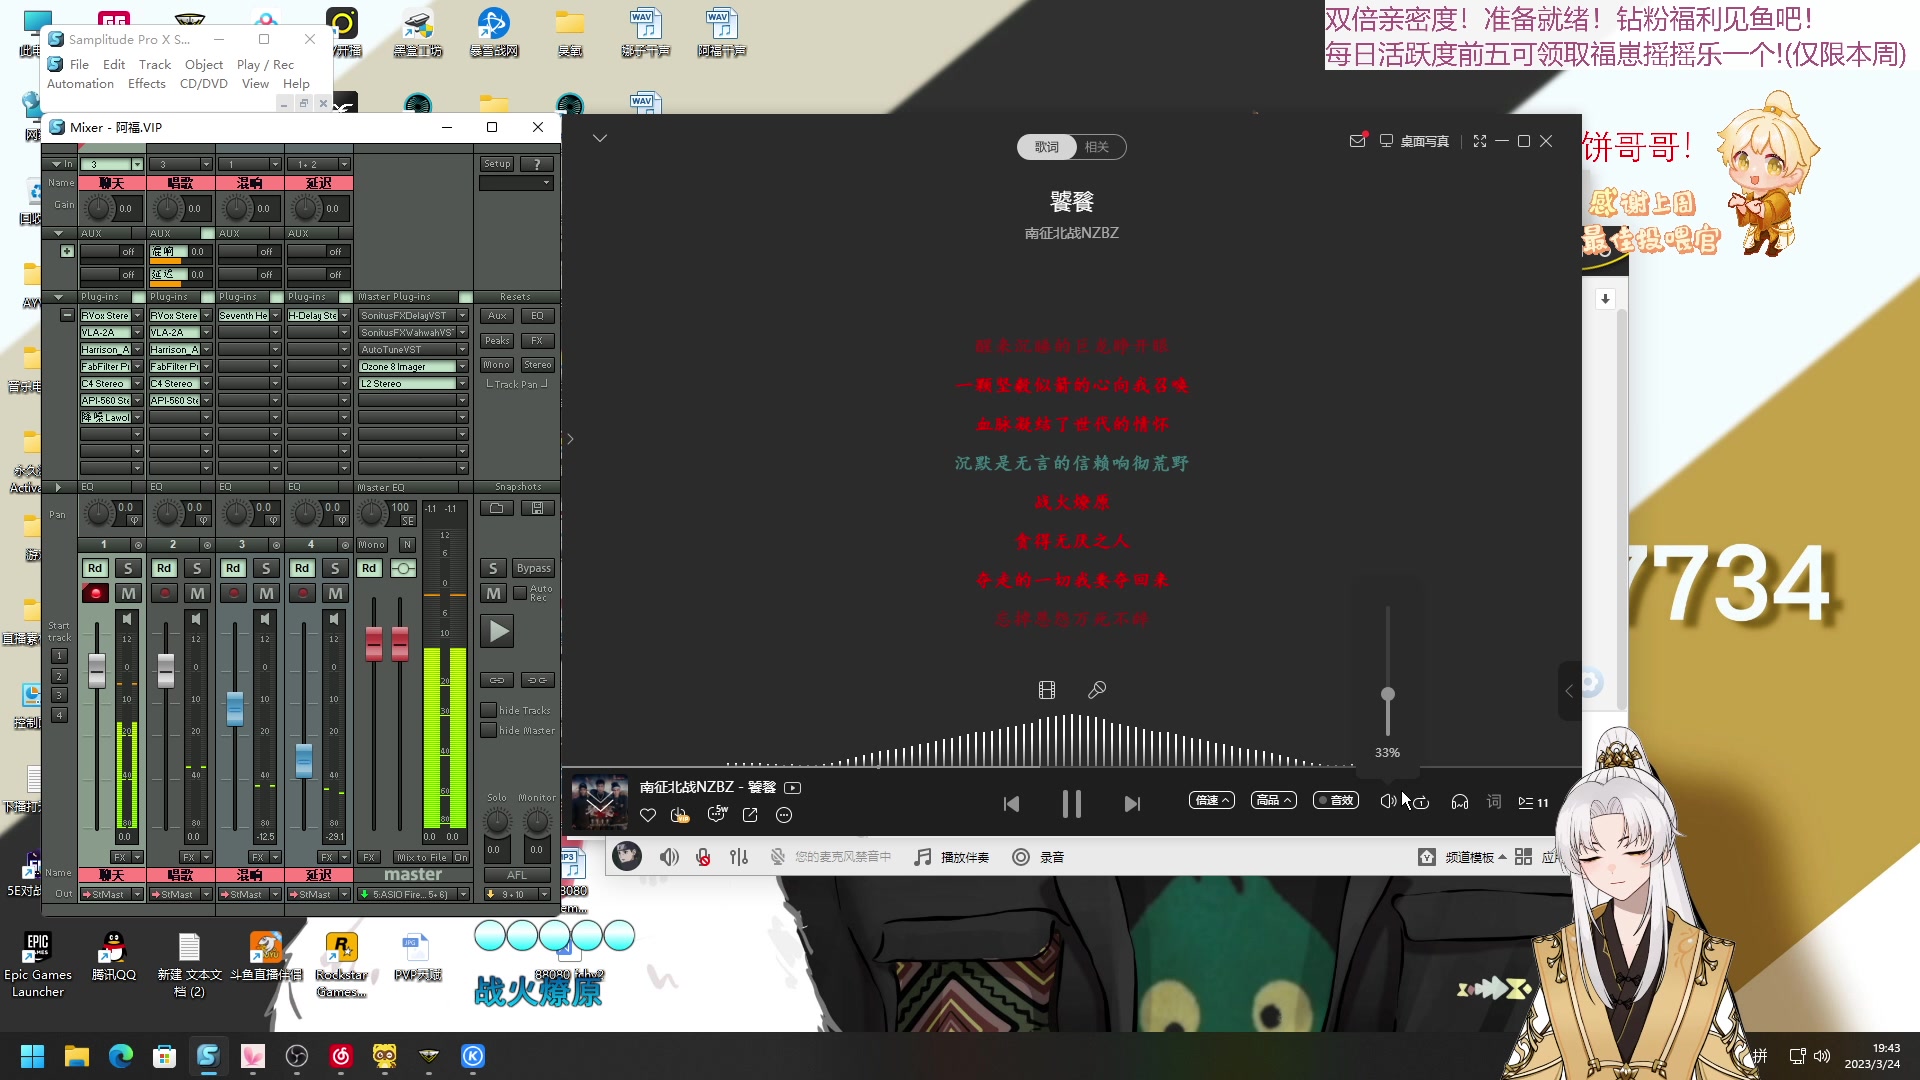Click the album cover thumbnail in player bar
Screen dimensions: 1920x1080
pyautogui.click(x=600, y=802)
